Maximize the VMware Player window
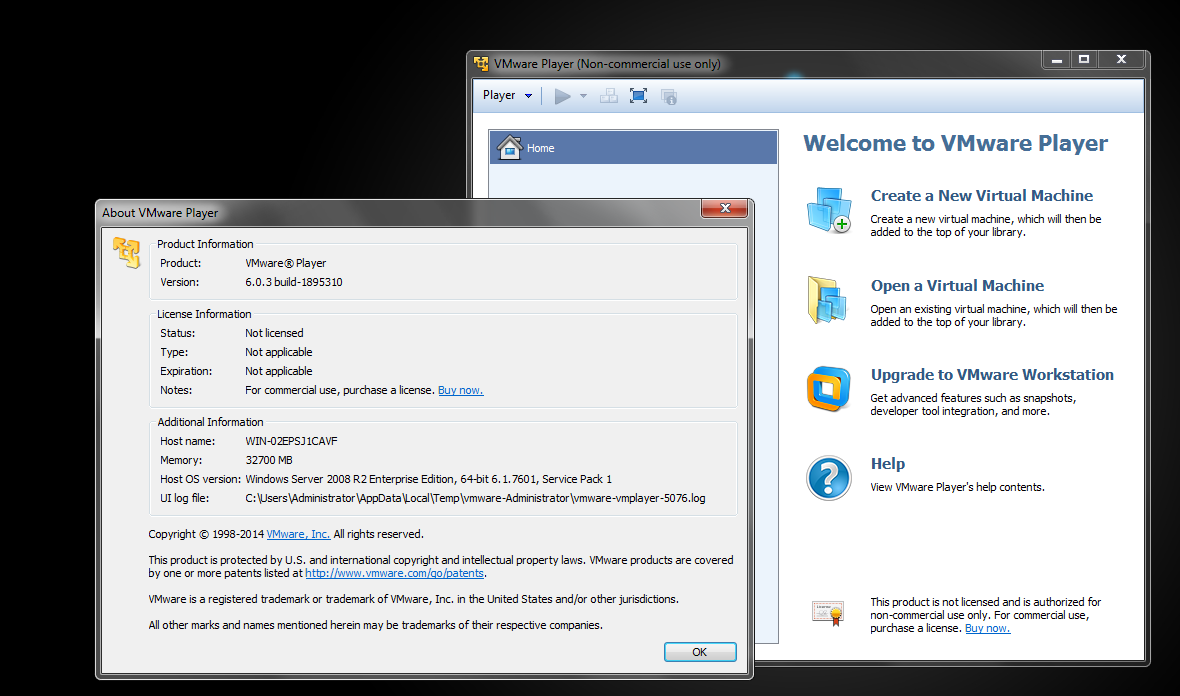The width and height of the screenshot is (1180, 696). [x=1084, y=59]
